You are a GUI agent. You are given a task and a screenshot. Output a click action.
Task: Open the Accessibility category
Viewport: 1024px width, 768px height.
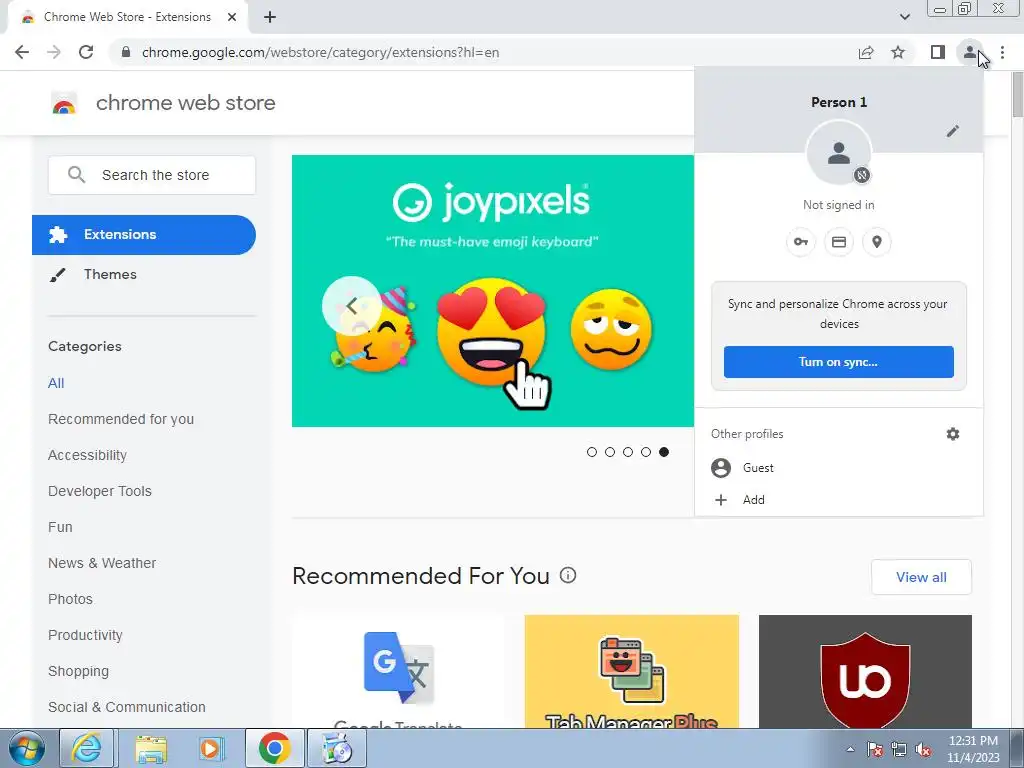[88, 455]
